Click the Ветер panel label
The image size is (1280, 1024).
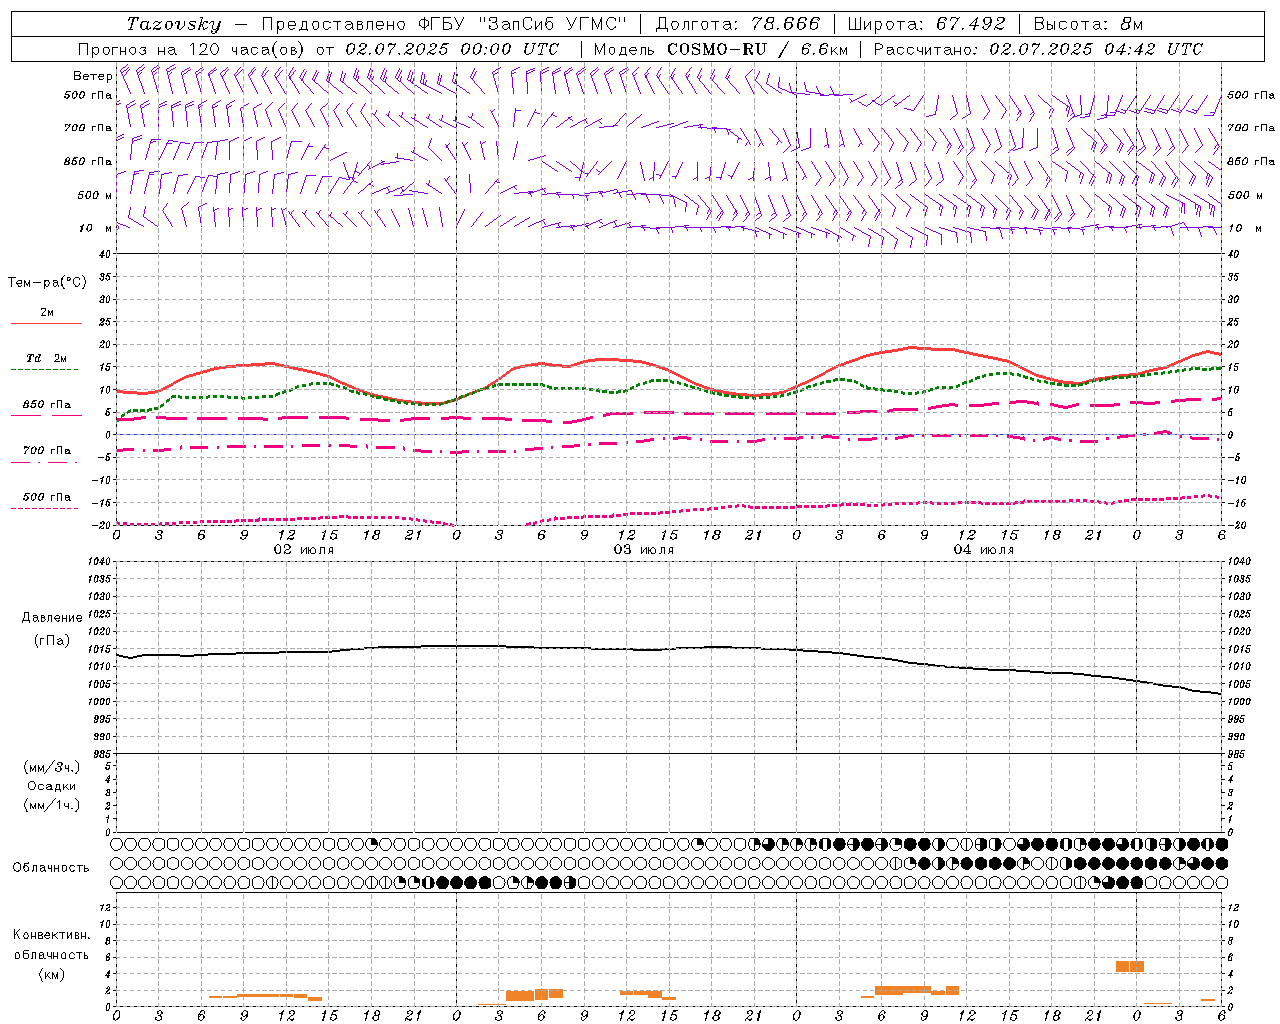[92, 76]
